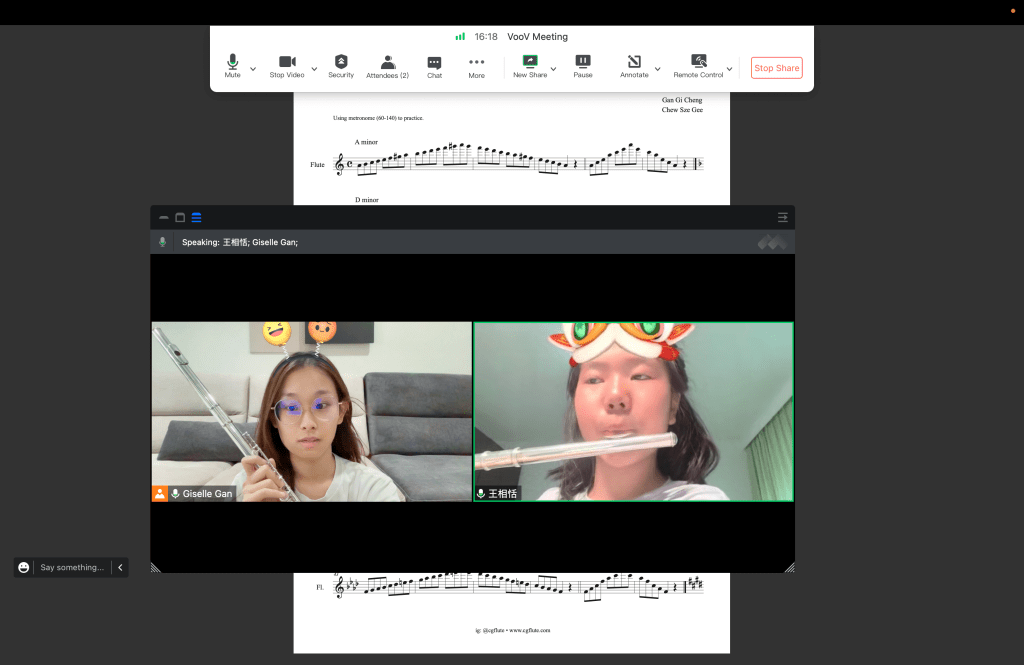Click the More three-dots icon

pos(476,66)
